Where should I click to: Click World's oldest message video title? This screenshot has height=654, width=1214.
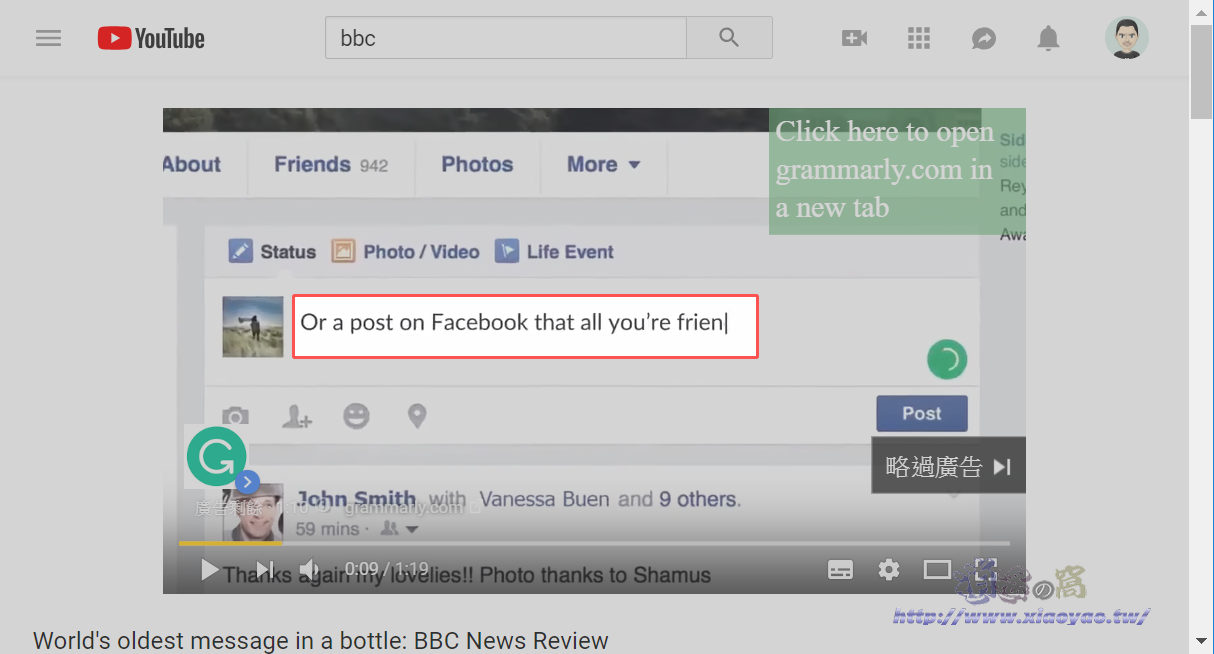tap(321, 640)
